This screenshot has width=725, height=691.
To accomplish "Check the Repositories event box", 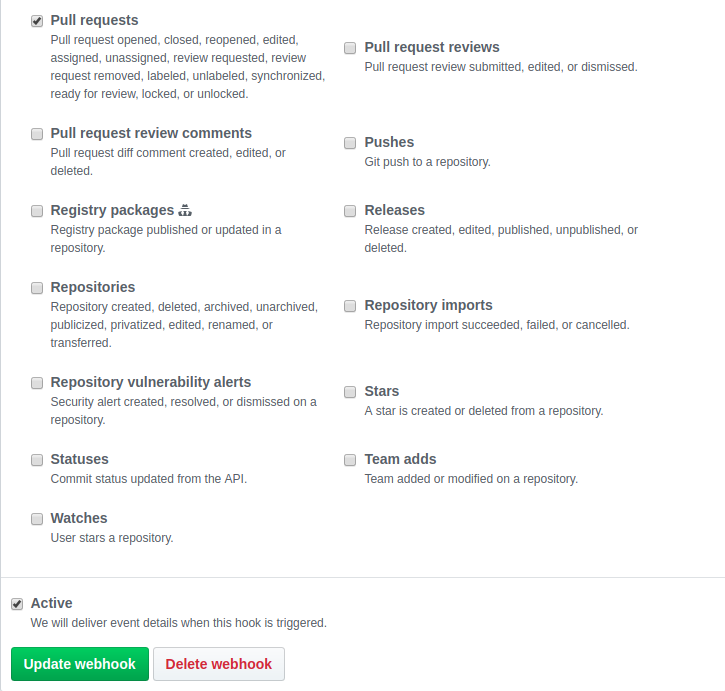I will [x=37, y=288].
